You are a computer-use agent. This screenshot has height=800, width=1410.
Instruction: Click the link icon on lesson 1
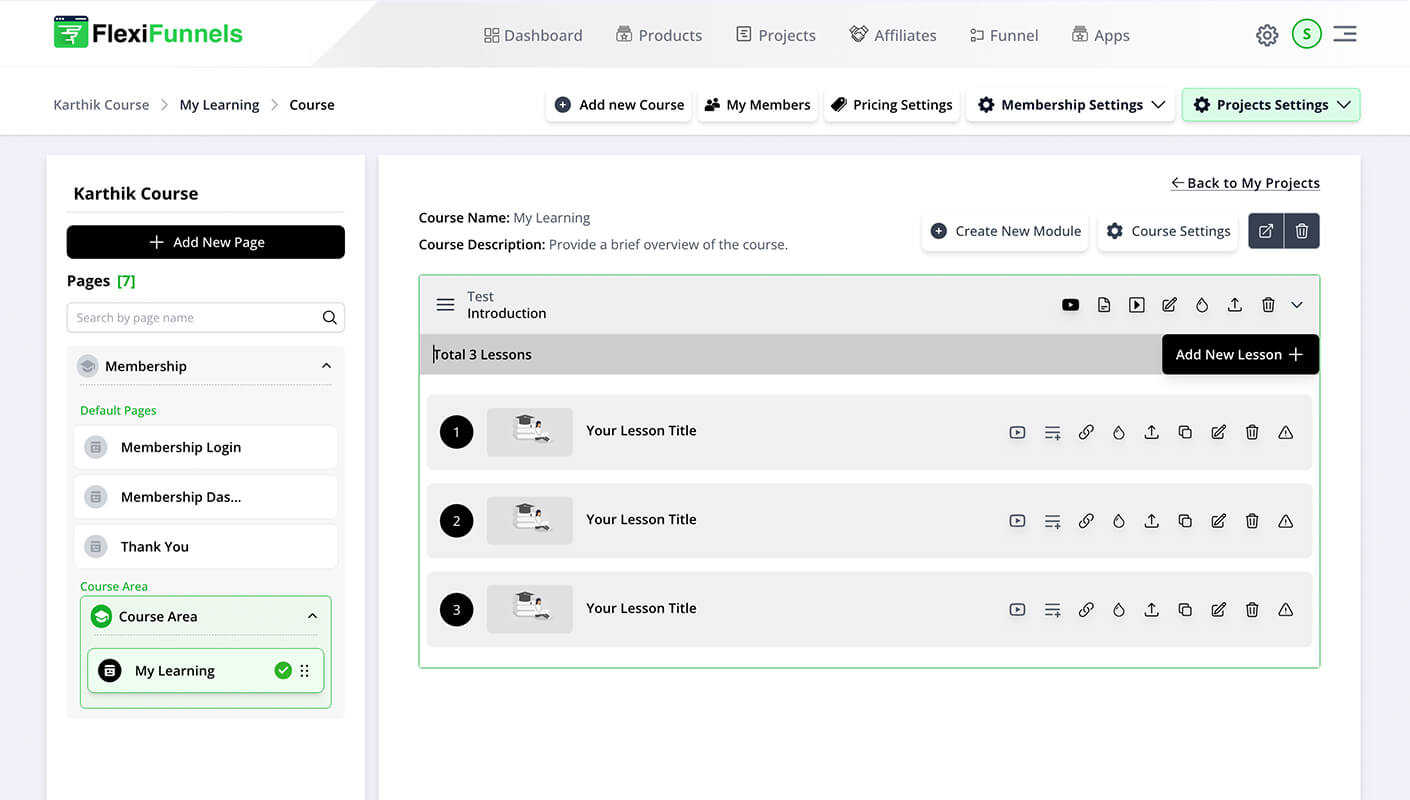[1086, 432]
